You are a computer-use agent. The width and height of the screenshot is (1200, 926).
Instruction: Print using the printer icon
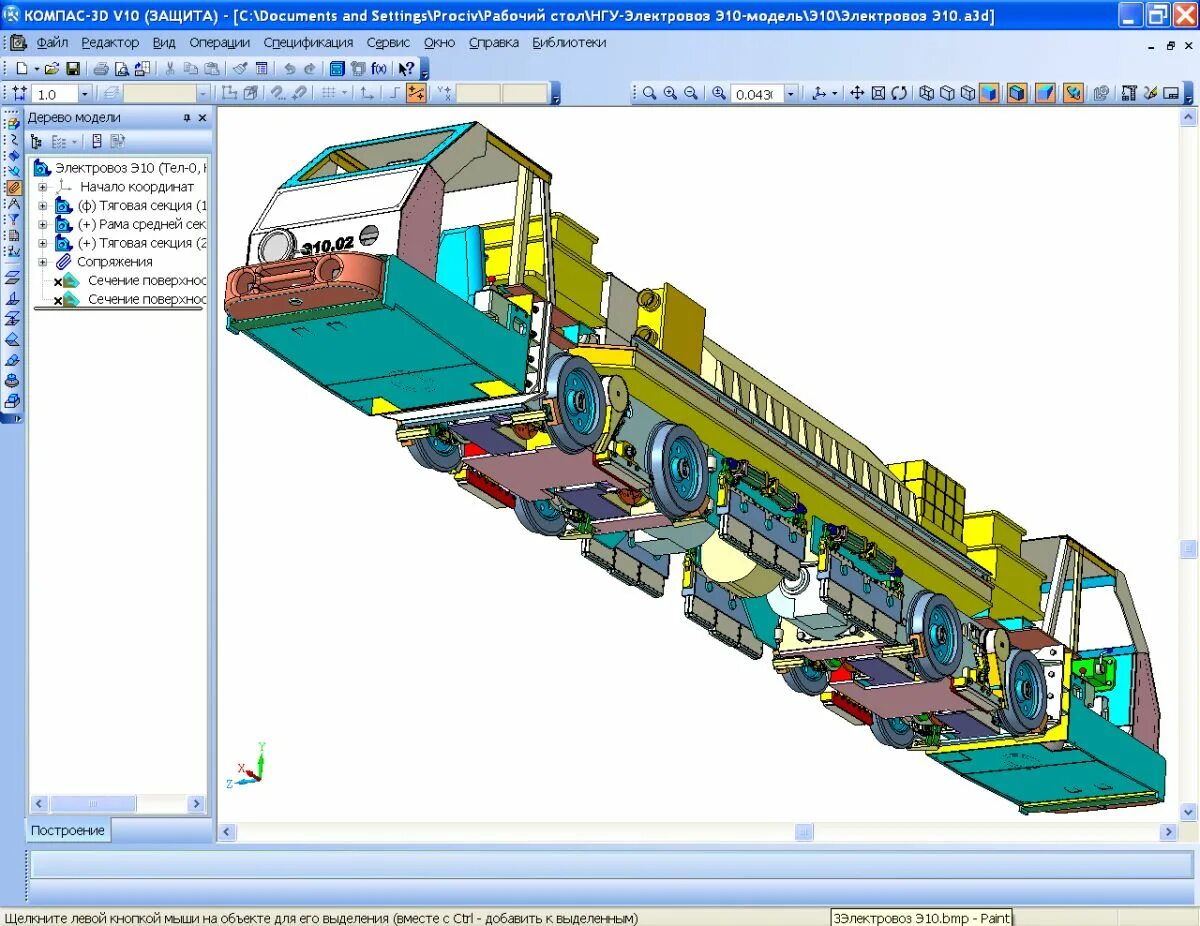101,69
